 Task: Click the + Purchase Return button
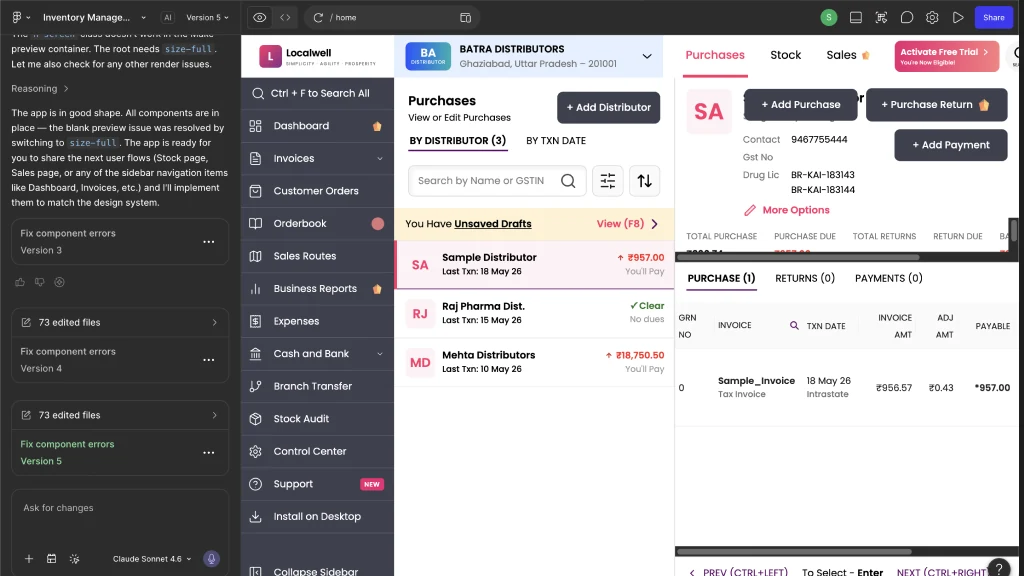(936, 105)
